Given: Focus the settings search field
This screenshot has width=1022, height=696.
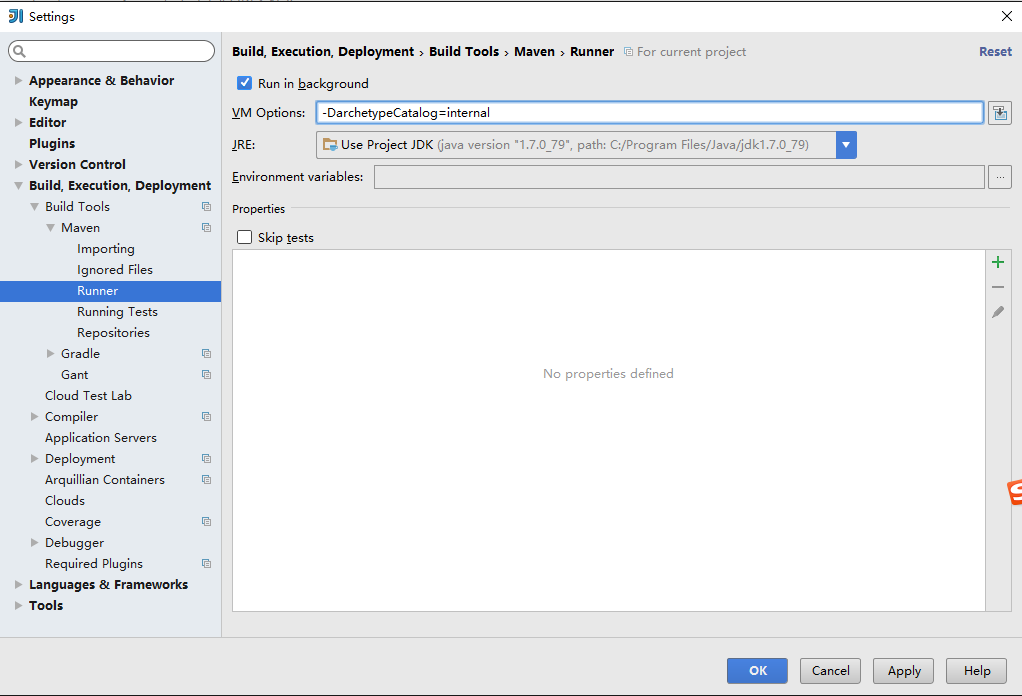Looking at the screenshot, I should tap(111, 51).
